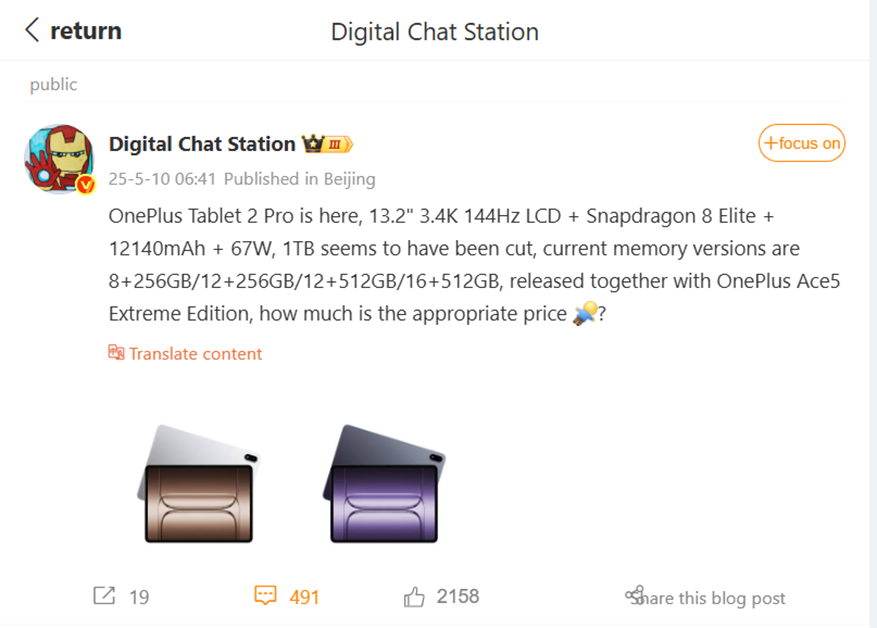Click Share this blog post text

click(714, 598)
